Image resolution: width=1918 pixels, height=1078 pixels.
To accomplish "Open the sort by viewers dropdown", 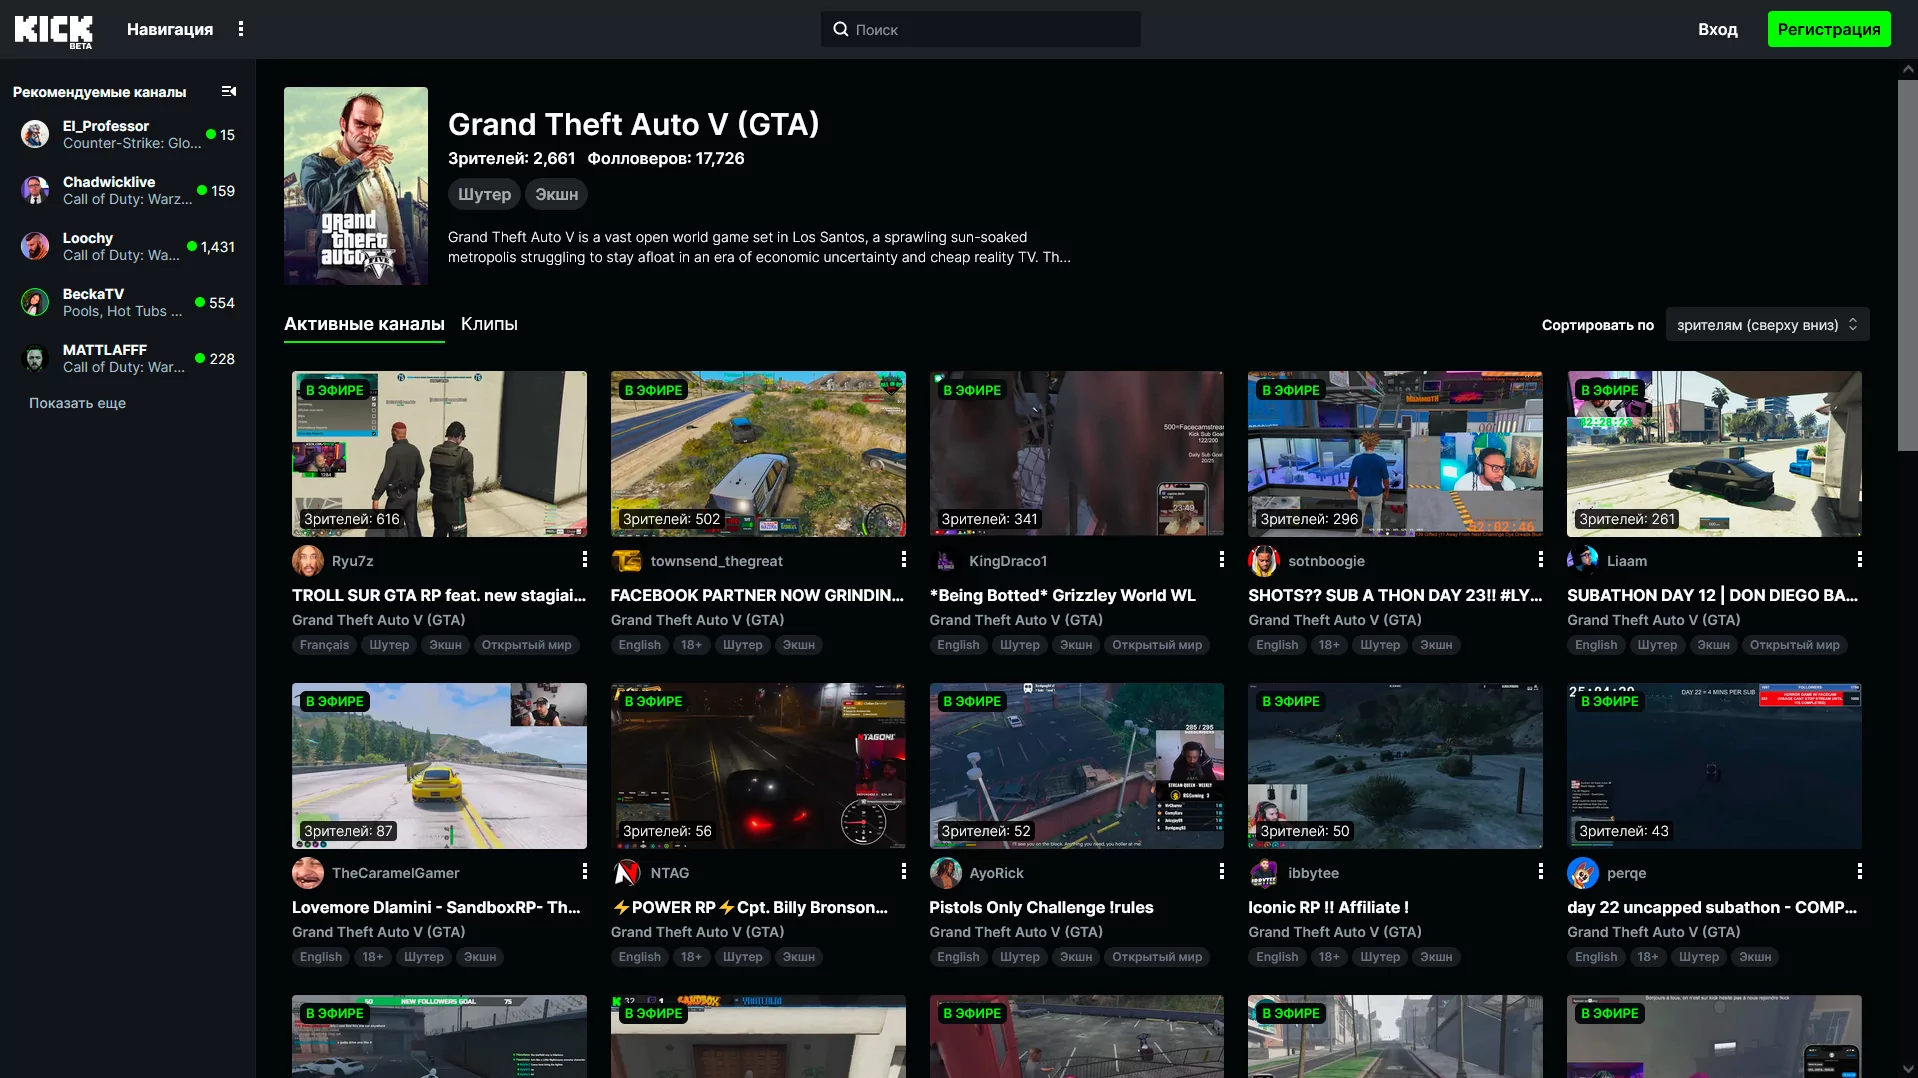I will (x=1767, y=325).
